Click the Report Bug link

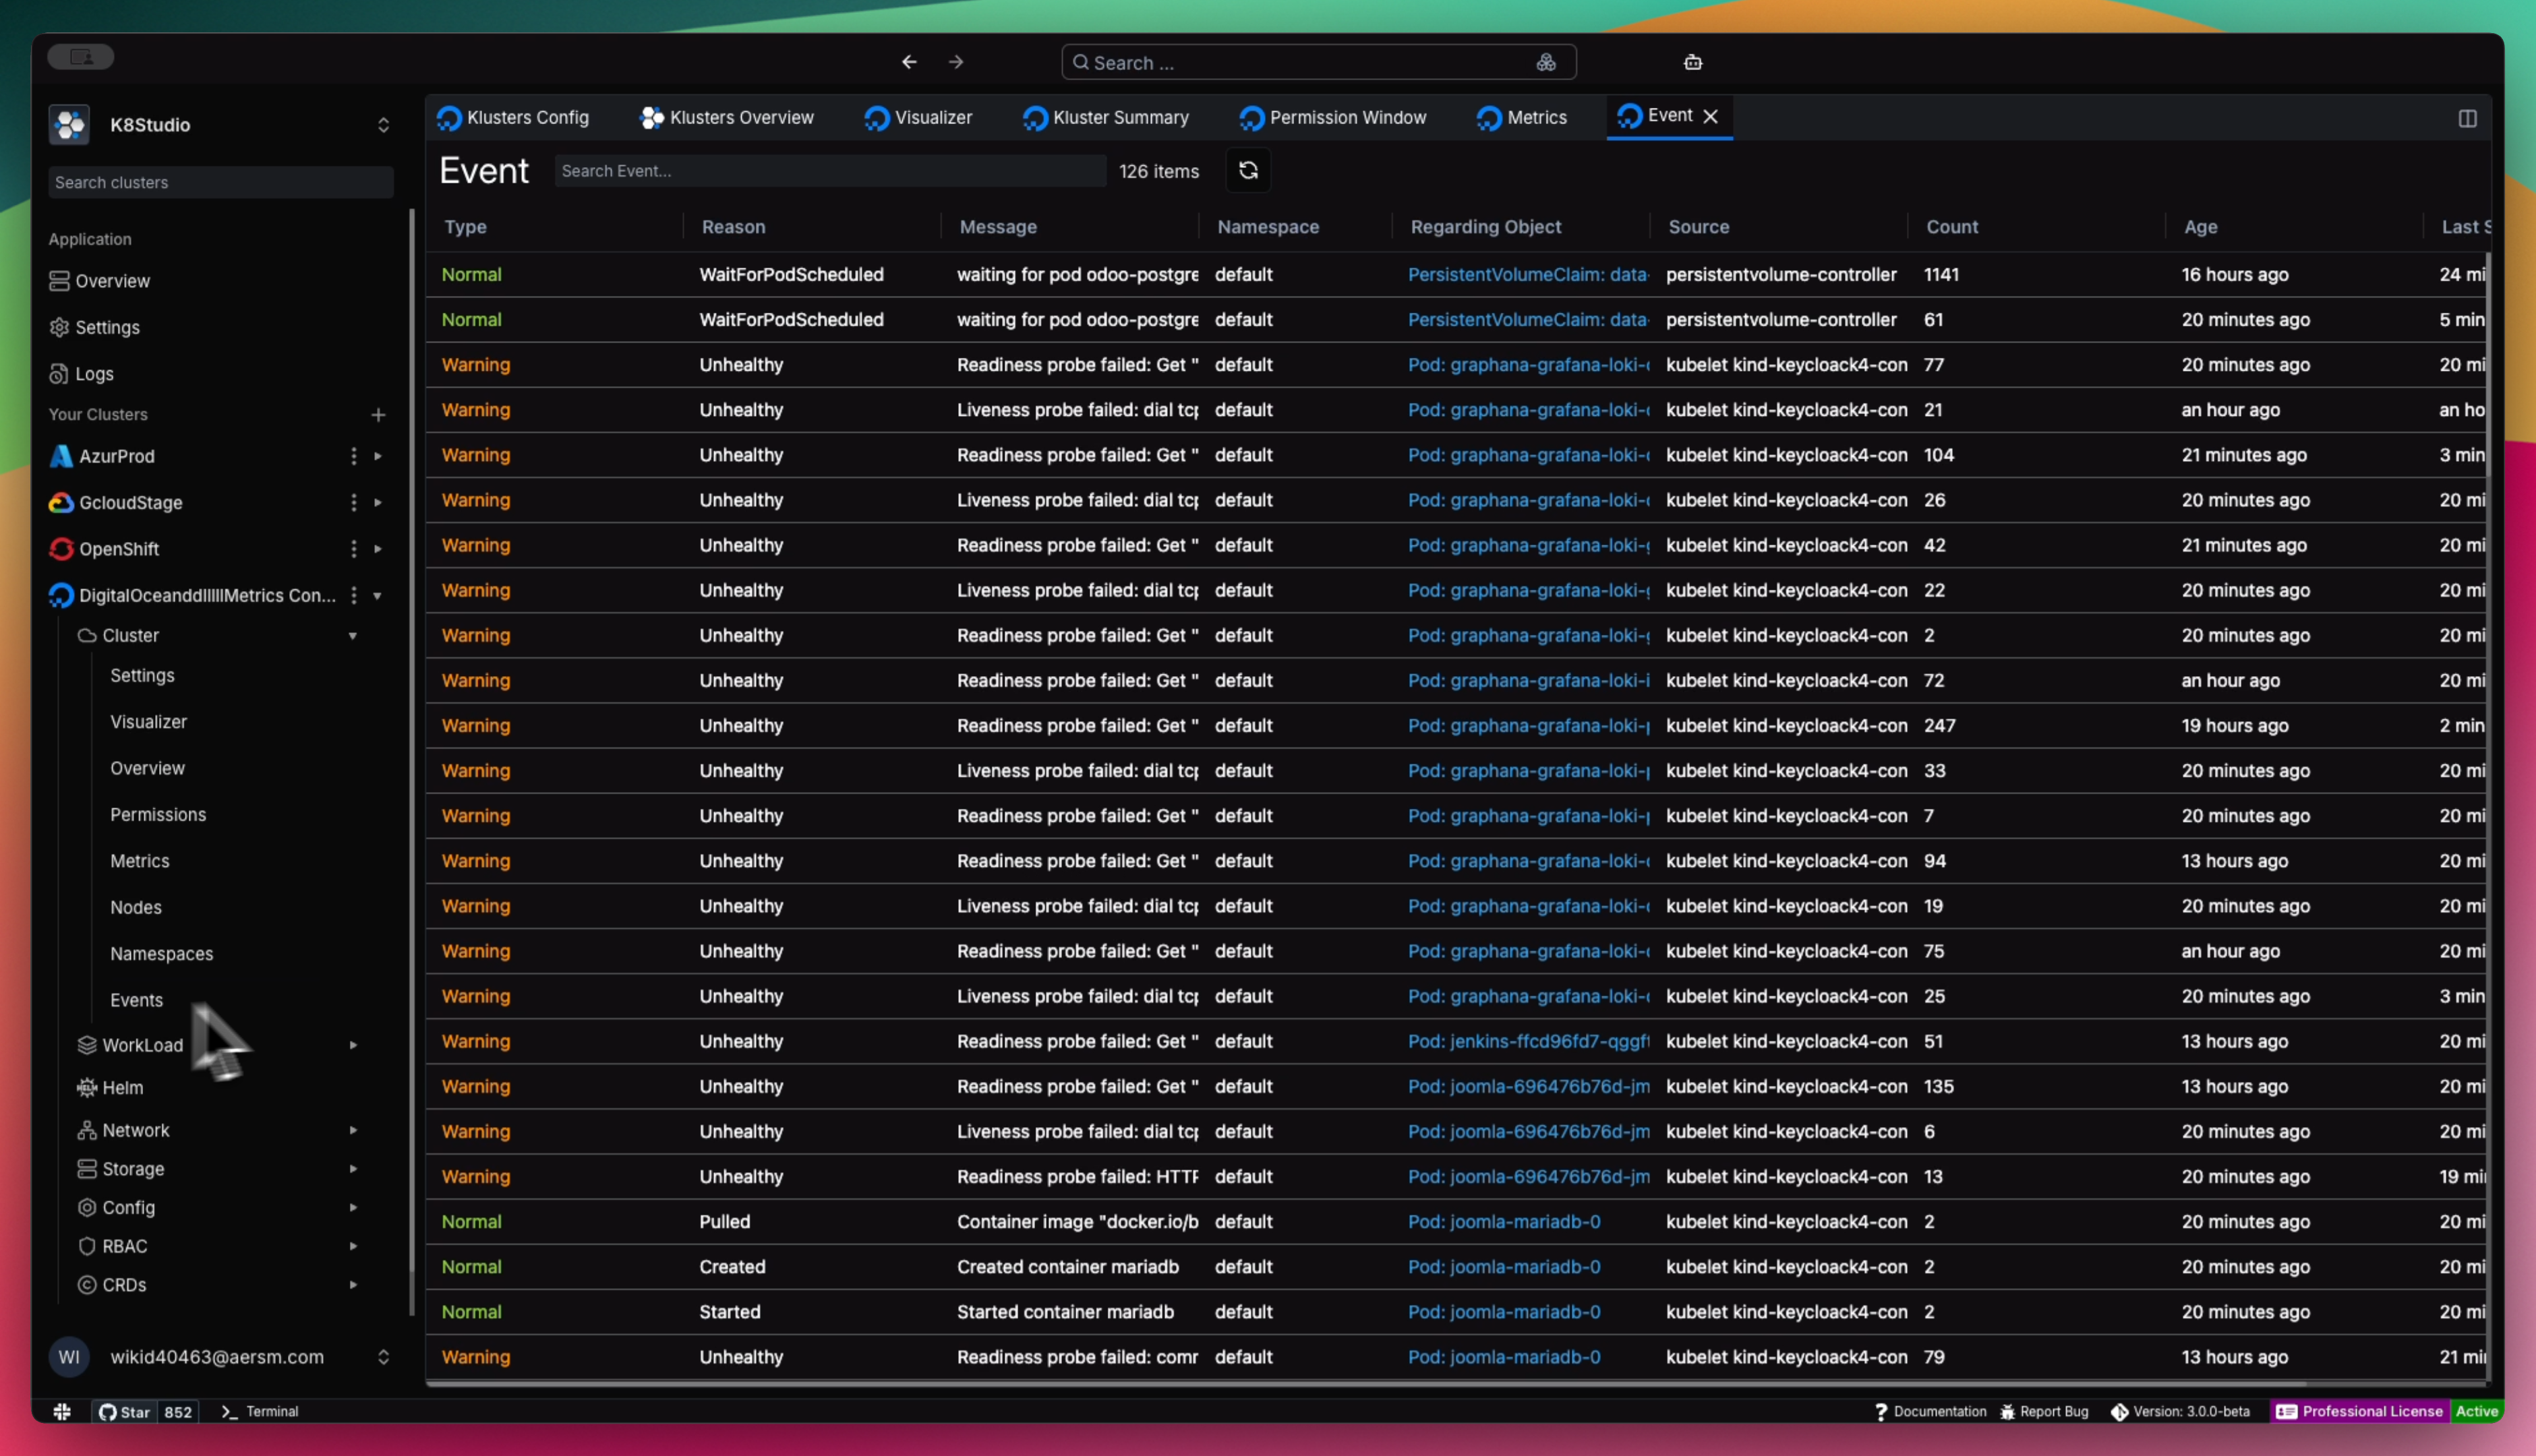(2043, 1411)
